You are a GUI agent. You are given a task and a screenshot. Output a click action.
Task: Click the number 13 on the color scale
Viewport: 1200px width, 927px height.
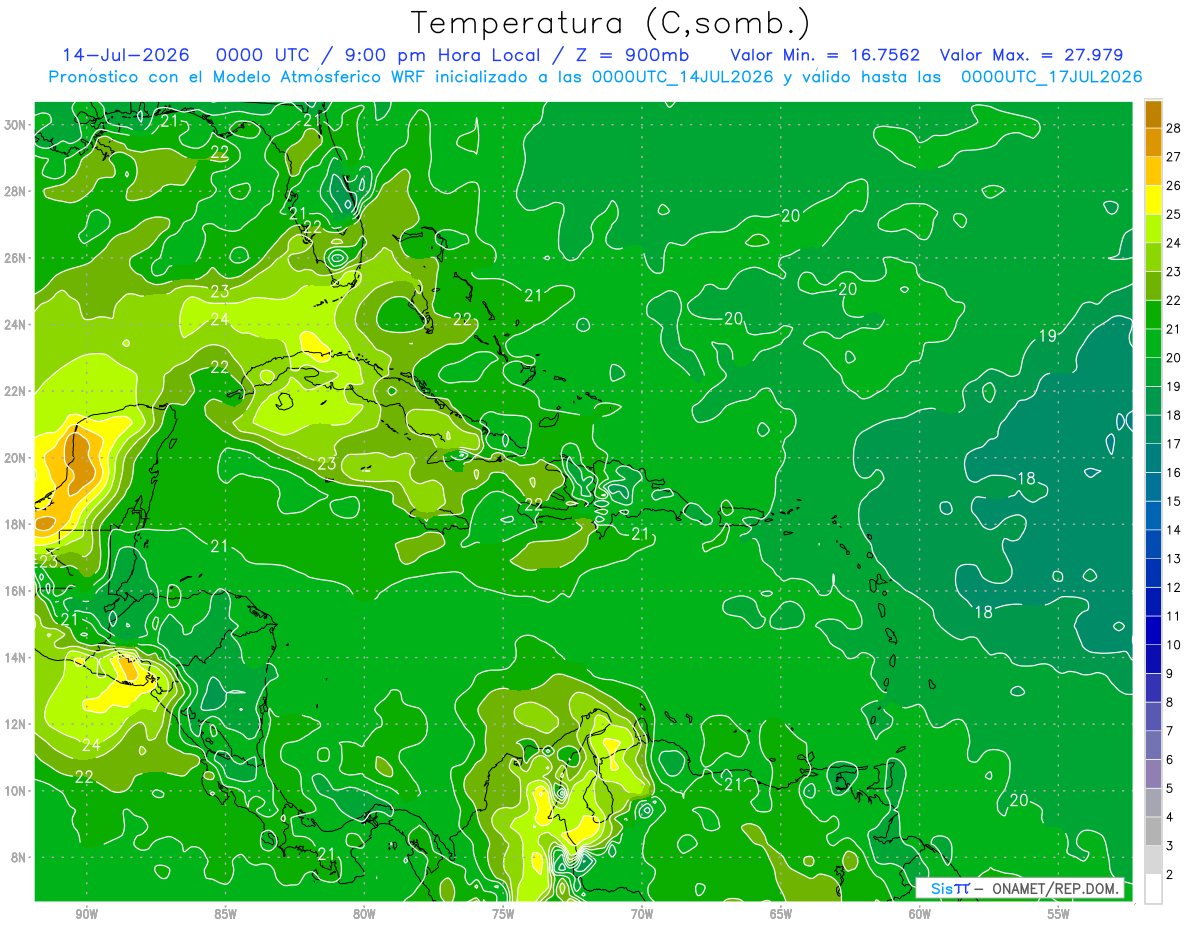(x=1173, y=559)
